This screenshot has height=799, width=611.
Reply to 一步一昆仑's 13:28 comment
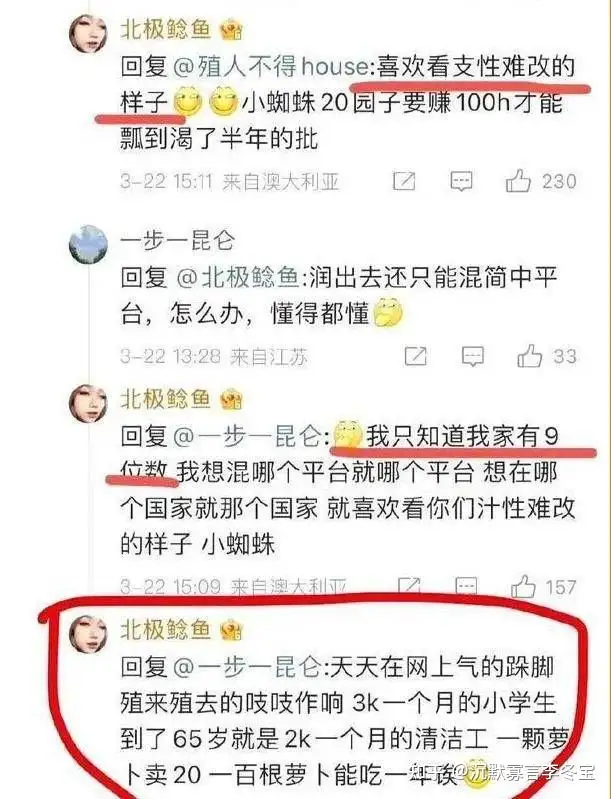click(472, 357)
